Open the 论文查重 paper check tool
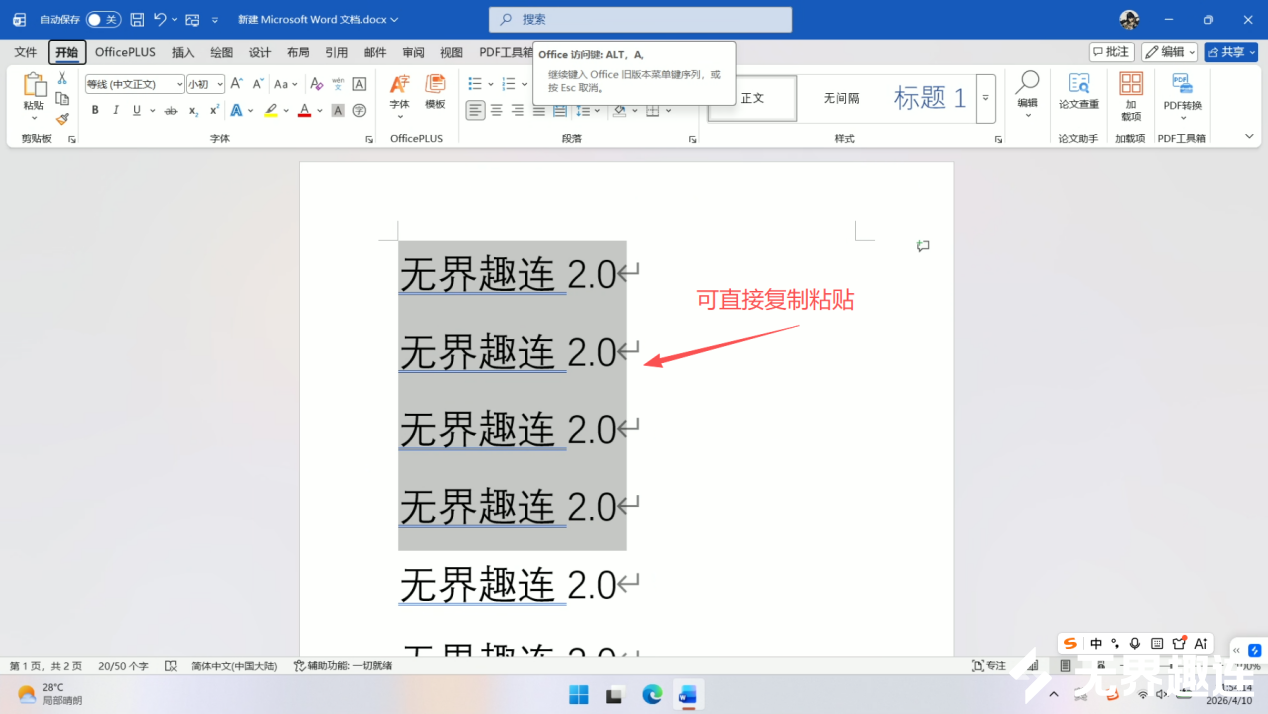This screenshot has height=714, width=1268. pos(1078,91)
